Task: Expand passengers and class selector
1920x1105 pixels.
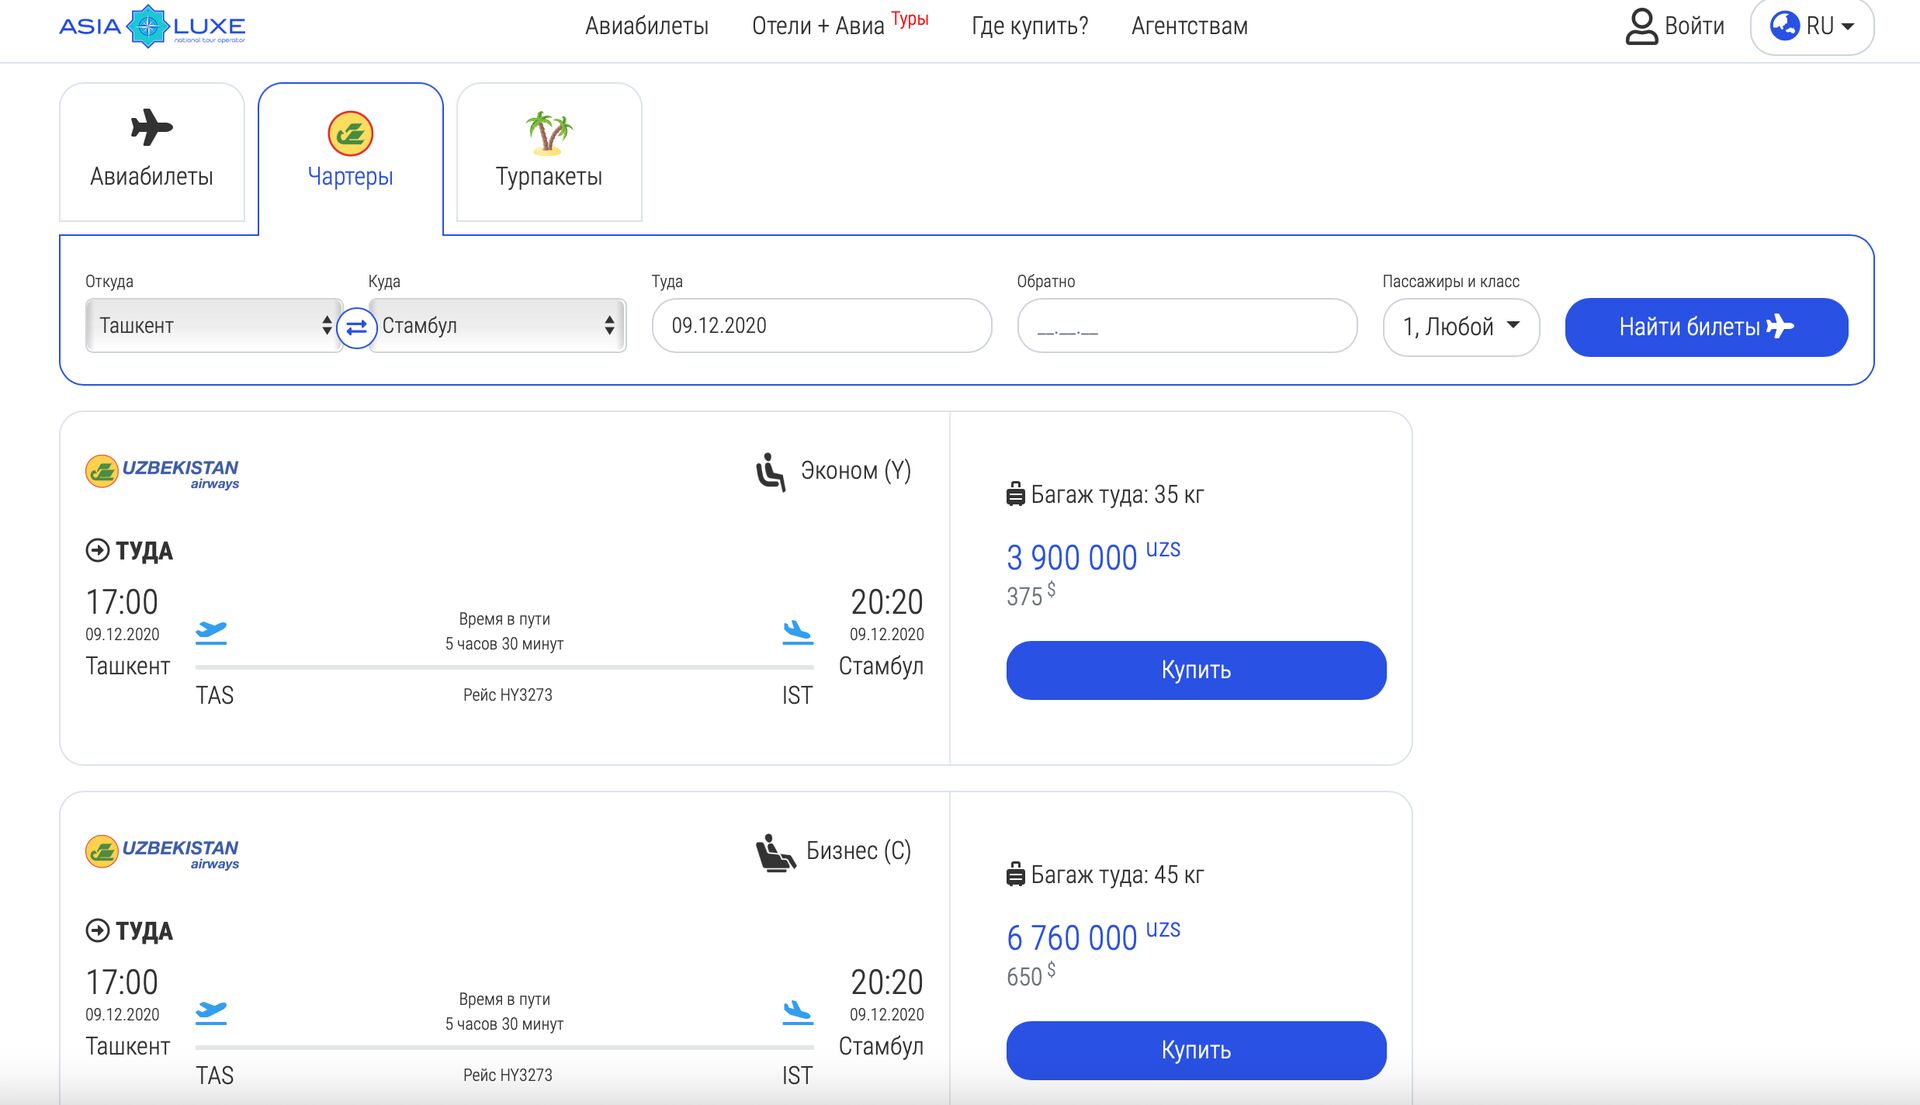Action: pos(1460,327)
